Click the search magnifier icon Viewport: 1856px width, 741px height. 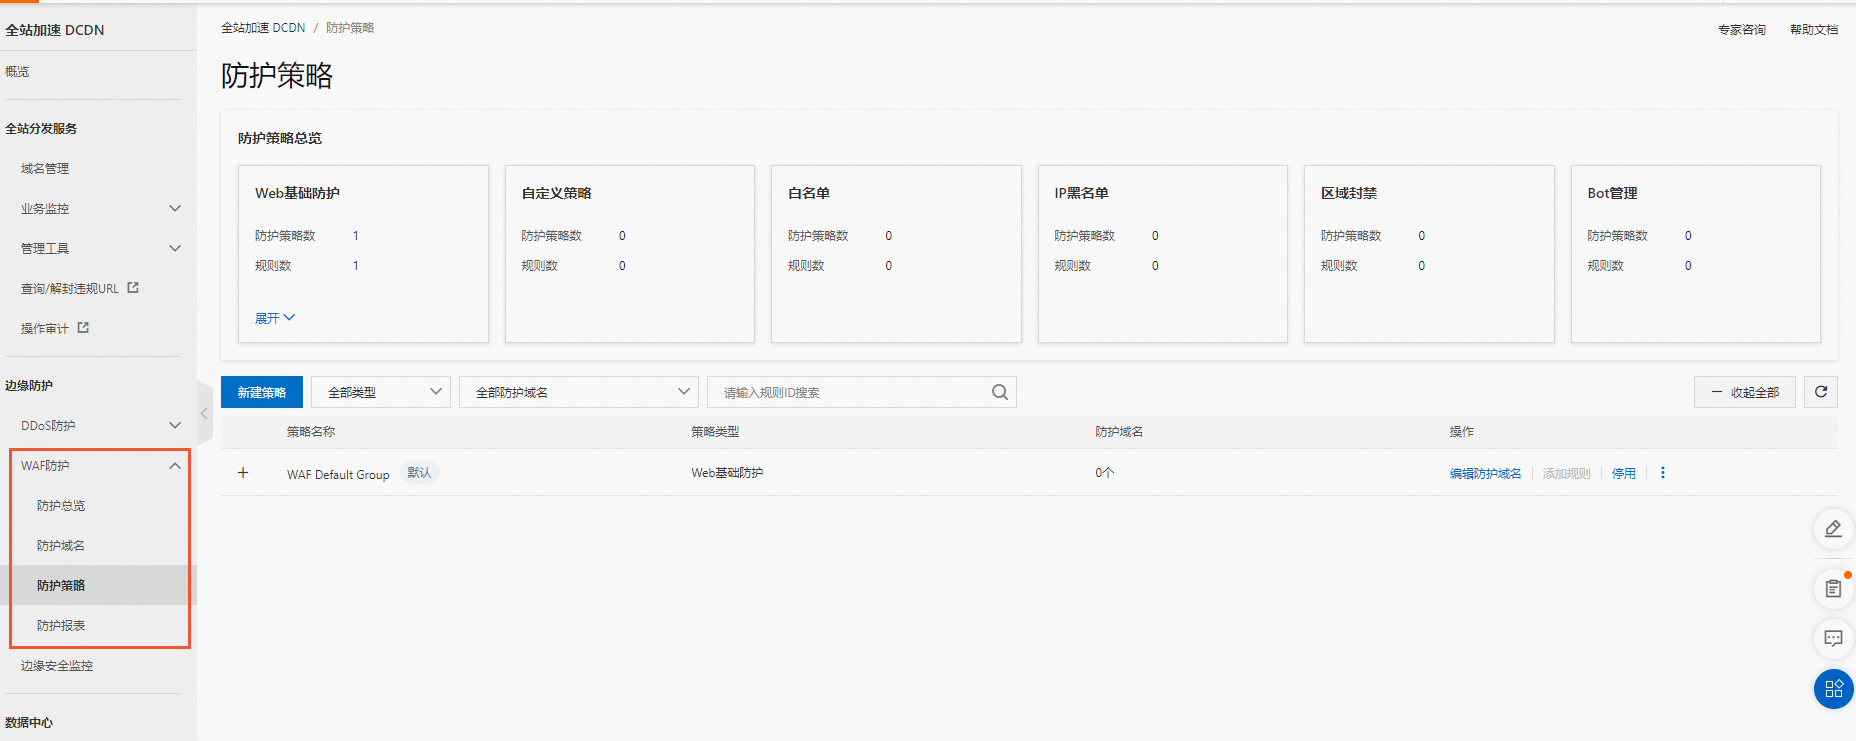pos(999,392)
